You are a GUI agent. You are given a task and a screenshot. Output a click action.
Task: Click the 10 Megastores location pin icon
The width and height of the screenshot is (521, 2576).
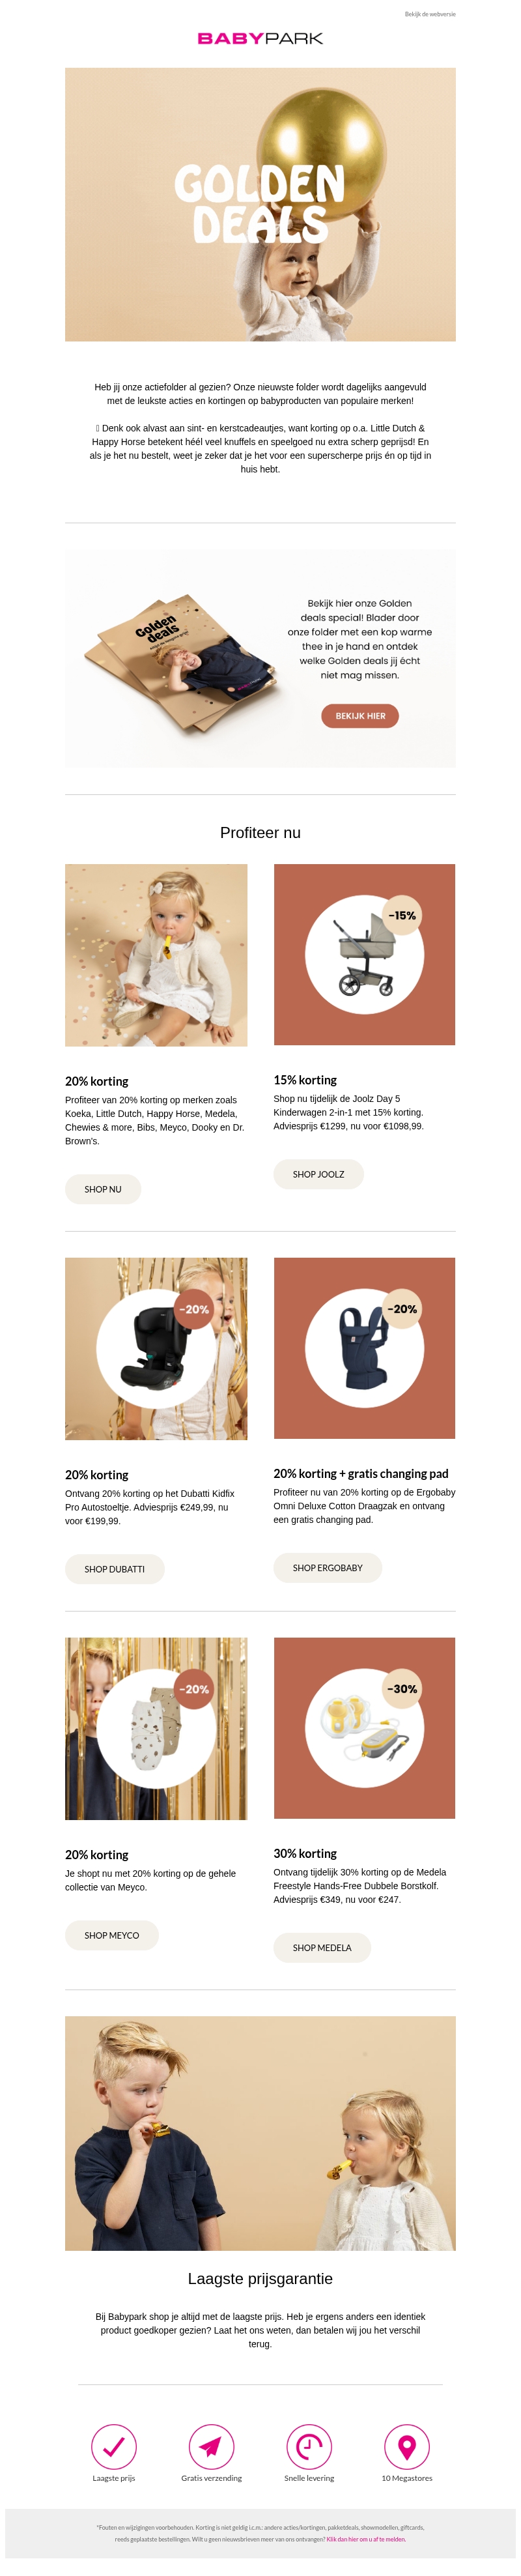click(x=406, y=2446)
